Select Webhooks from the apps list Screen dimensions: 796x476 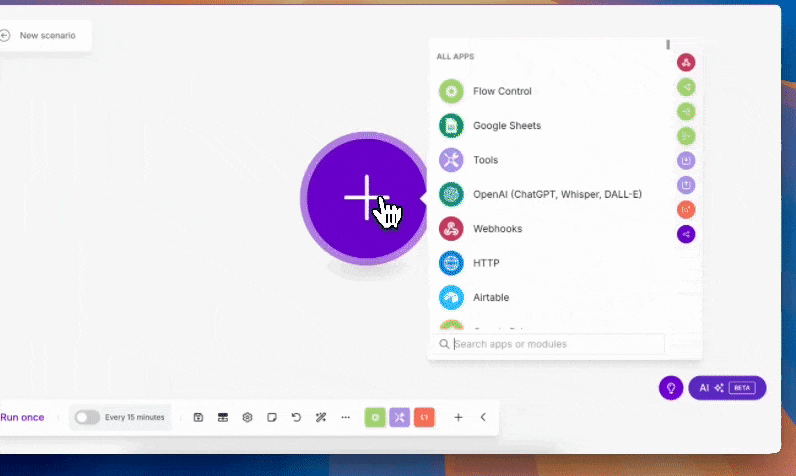(497, 229)
